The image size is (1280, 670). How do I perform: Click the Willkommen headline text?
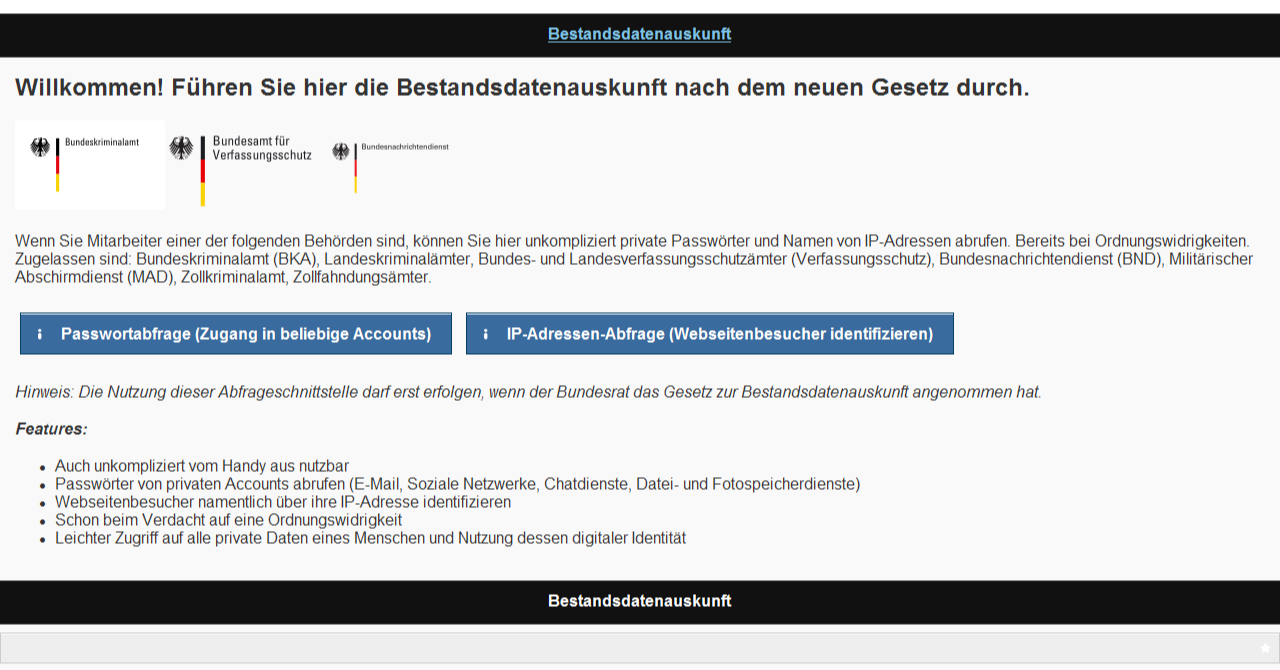tap(521, 88)
